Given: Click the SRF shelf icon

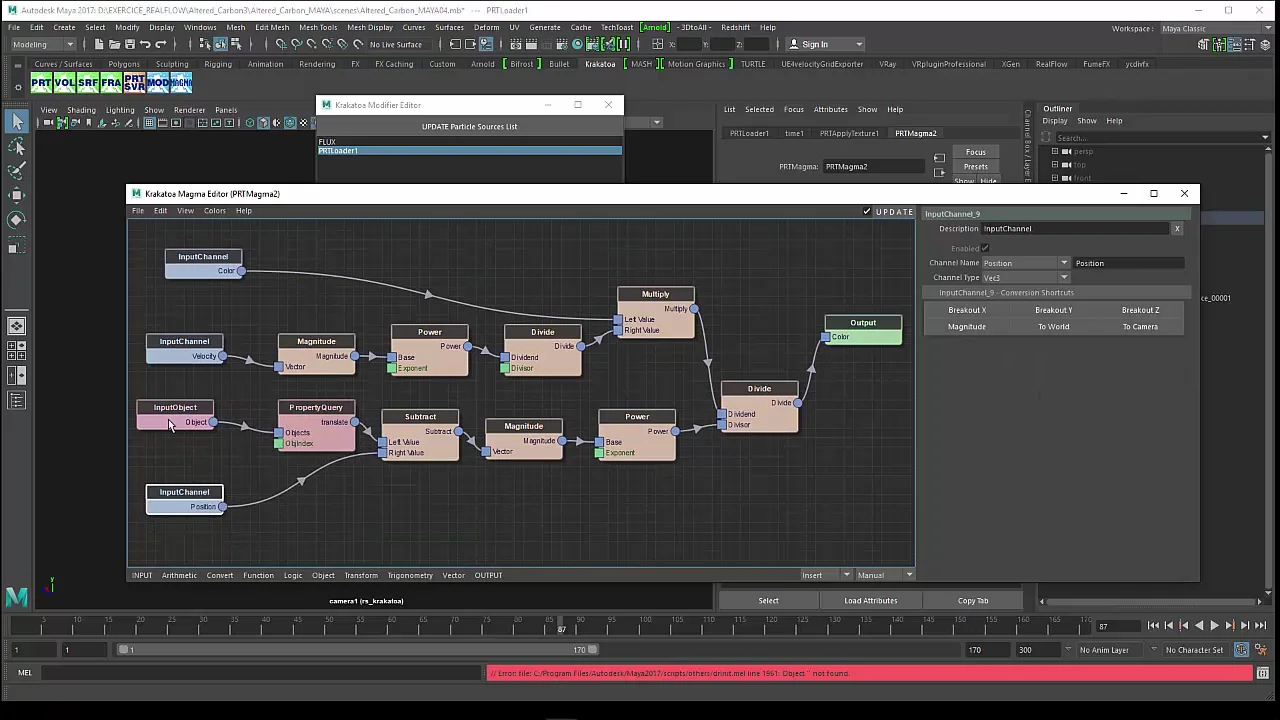Looking at the screenshot, I should [x=87, y=82].
